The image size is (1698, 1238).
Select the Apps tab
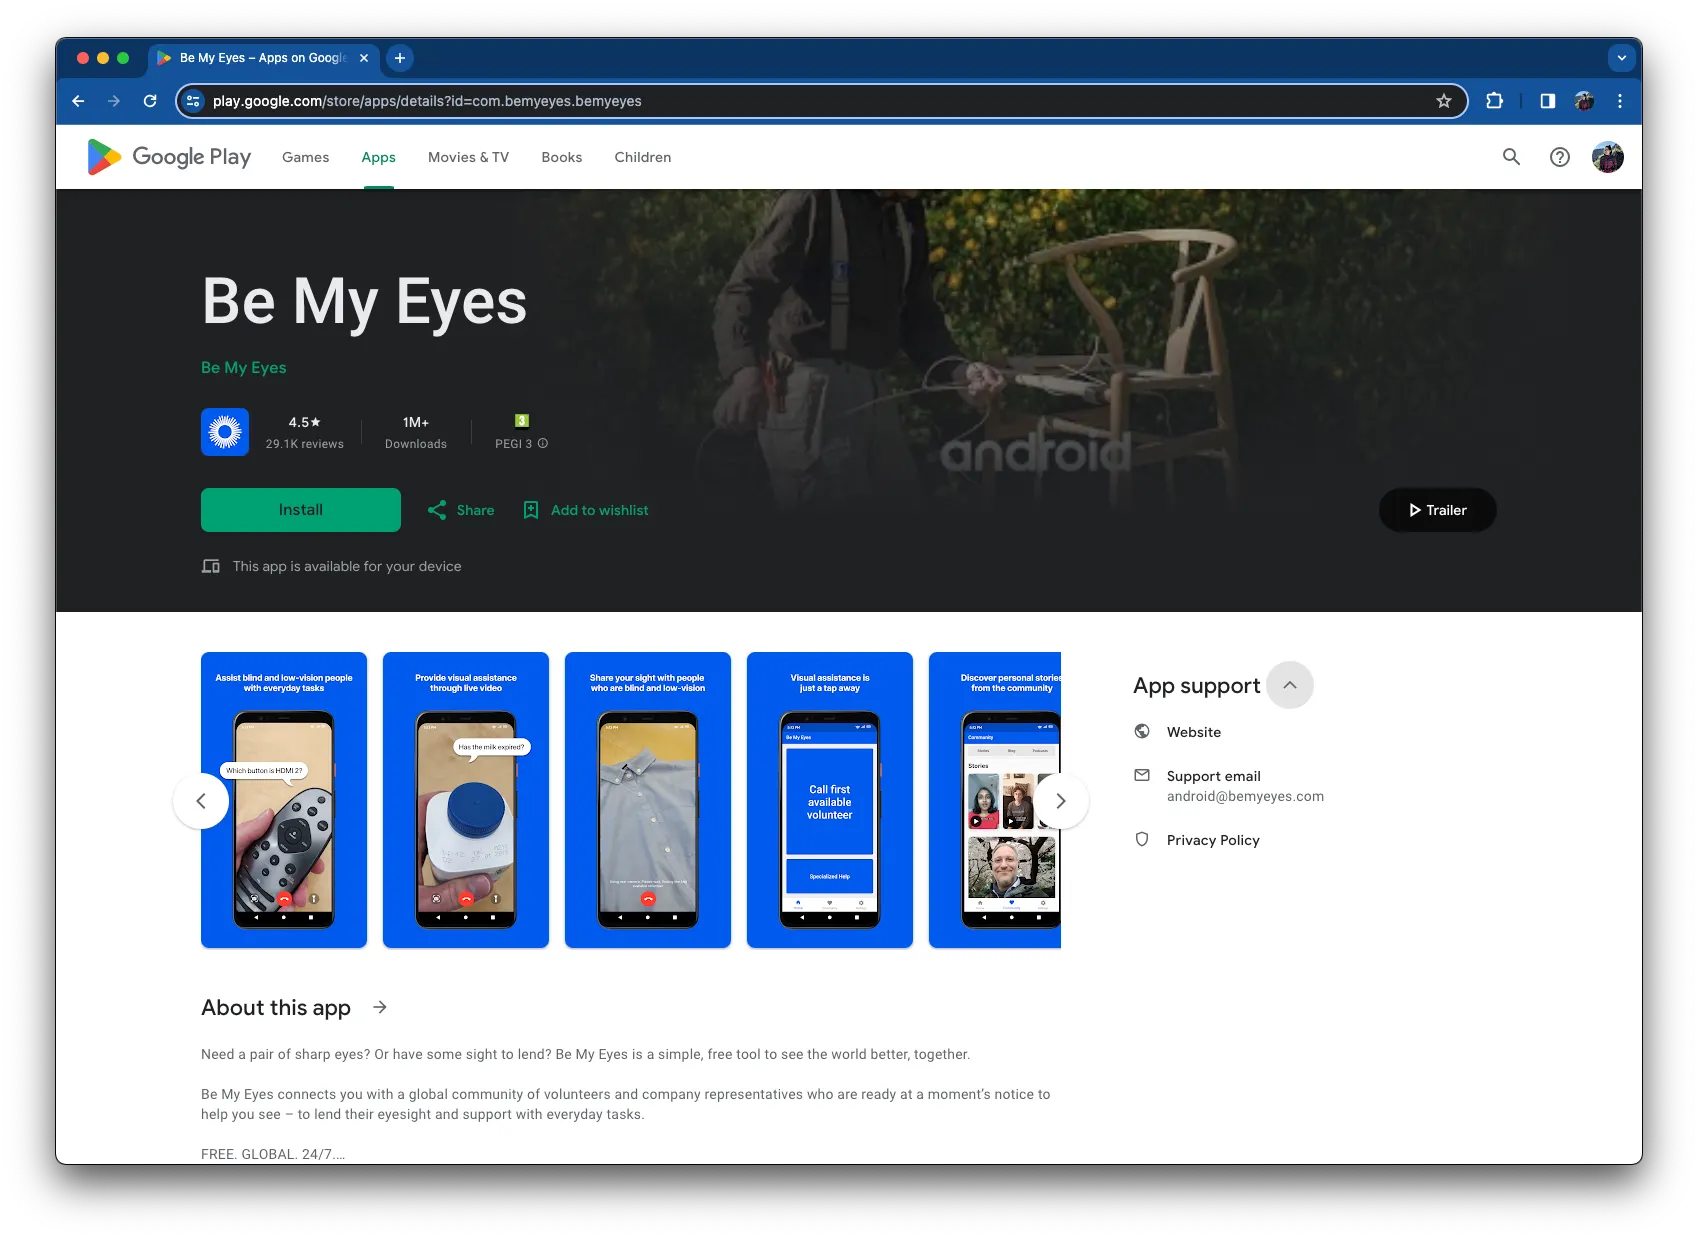[378, 157]
